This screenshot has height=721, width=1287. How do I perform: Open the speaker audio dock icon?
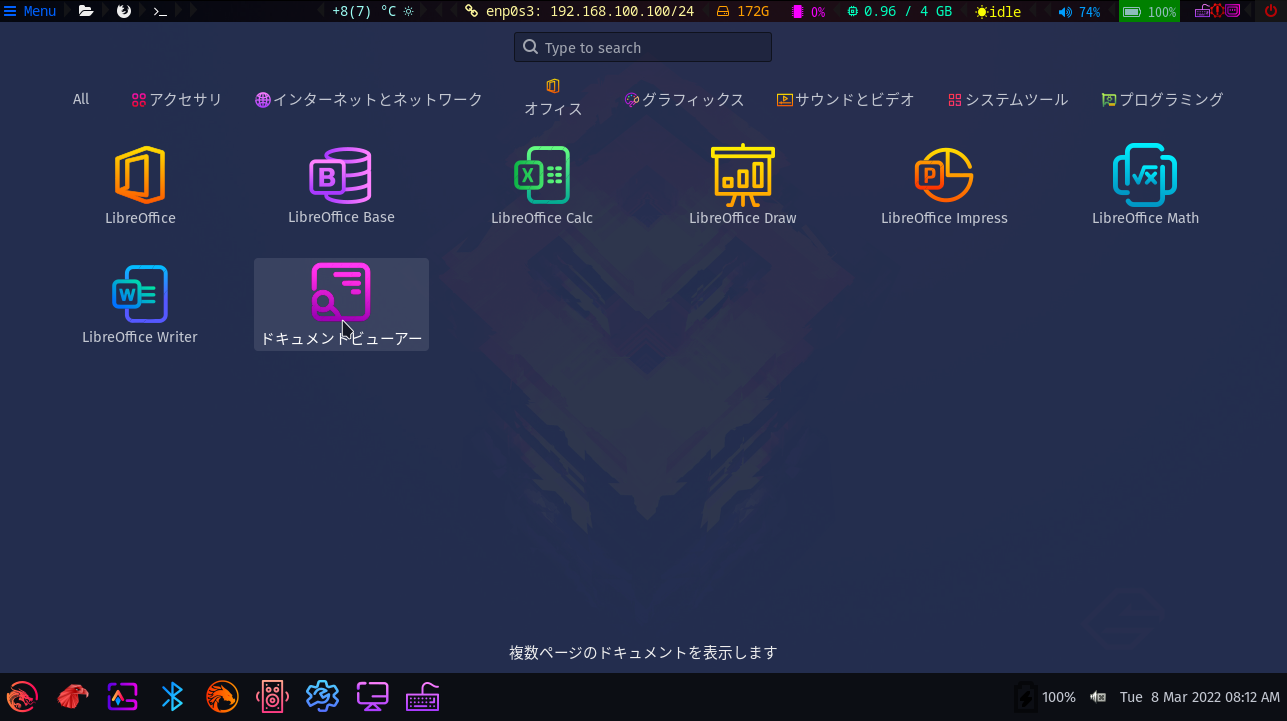pos(272,696)
